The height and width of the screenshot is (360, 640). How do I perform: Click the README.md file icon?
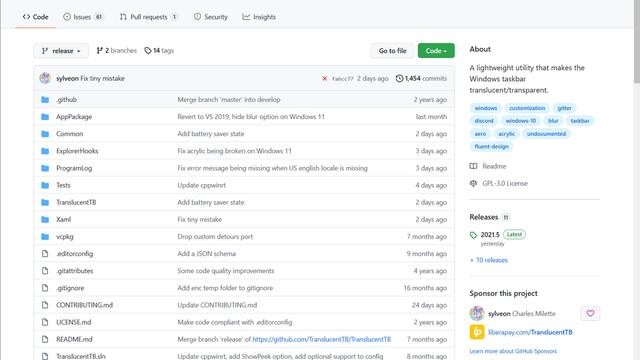tap(45, 340)
